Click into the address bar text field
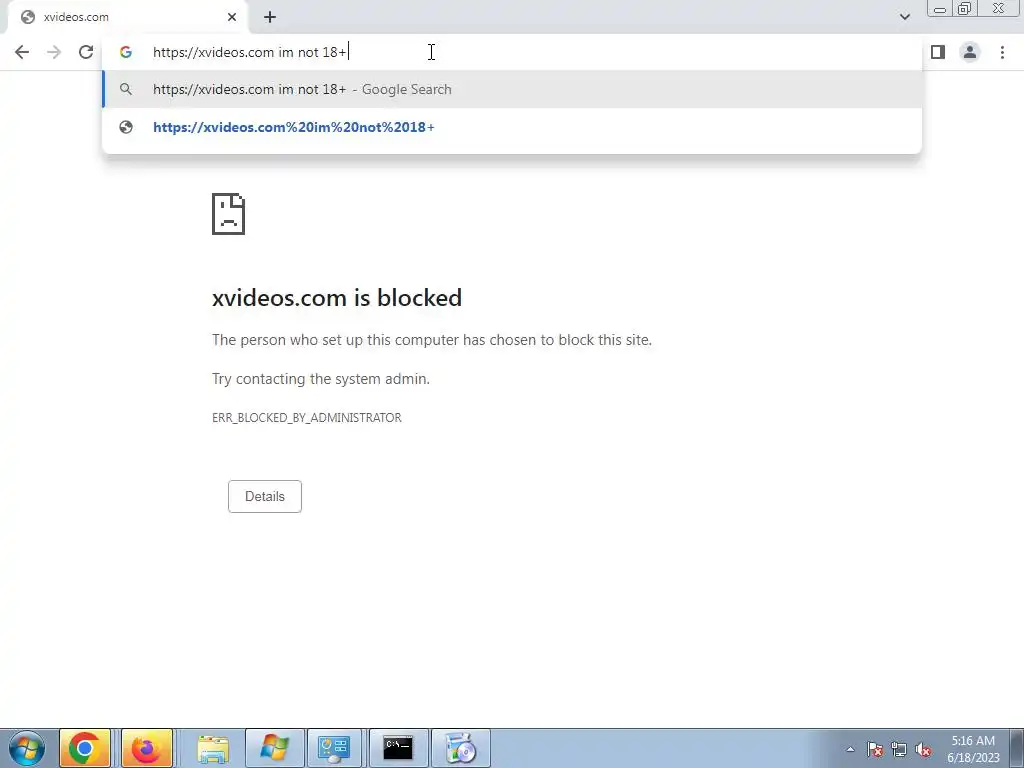Image resolution: width=1024 pixels, height=768 pixels. coord(512,52)
